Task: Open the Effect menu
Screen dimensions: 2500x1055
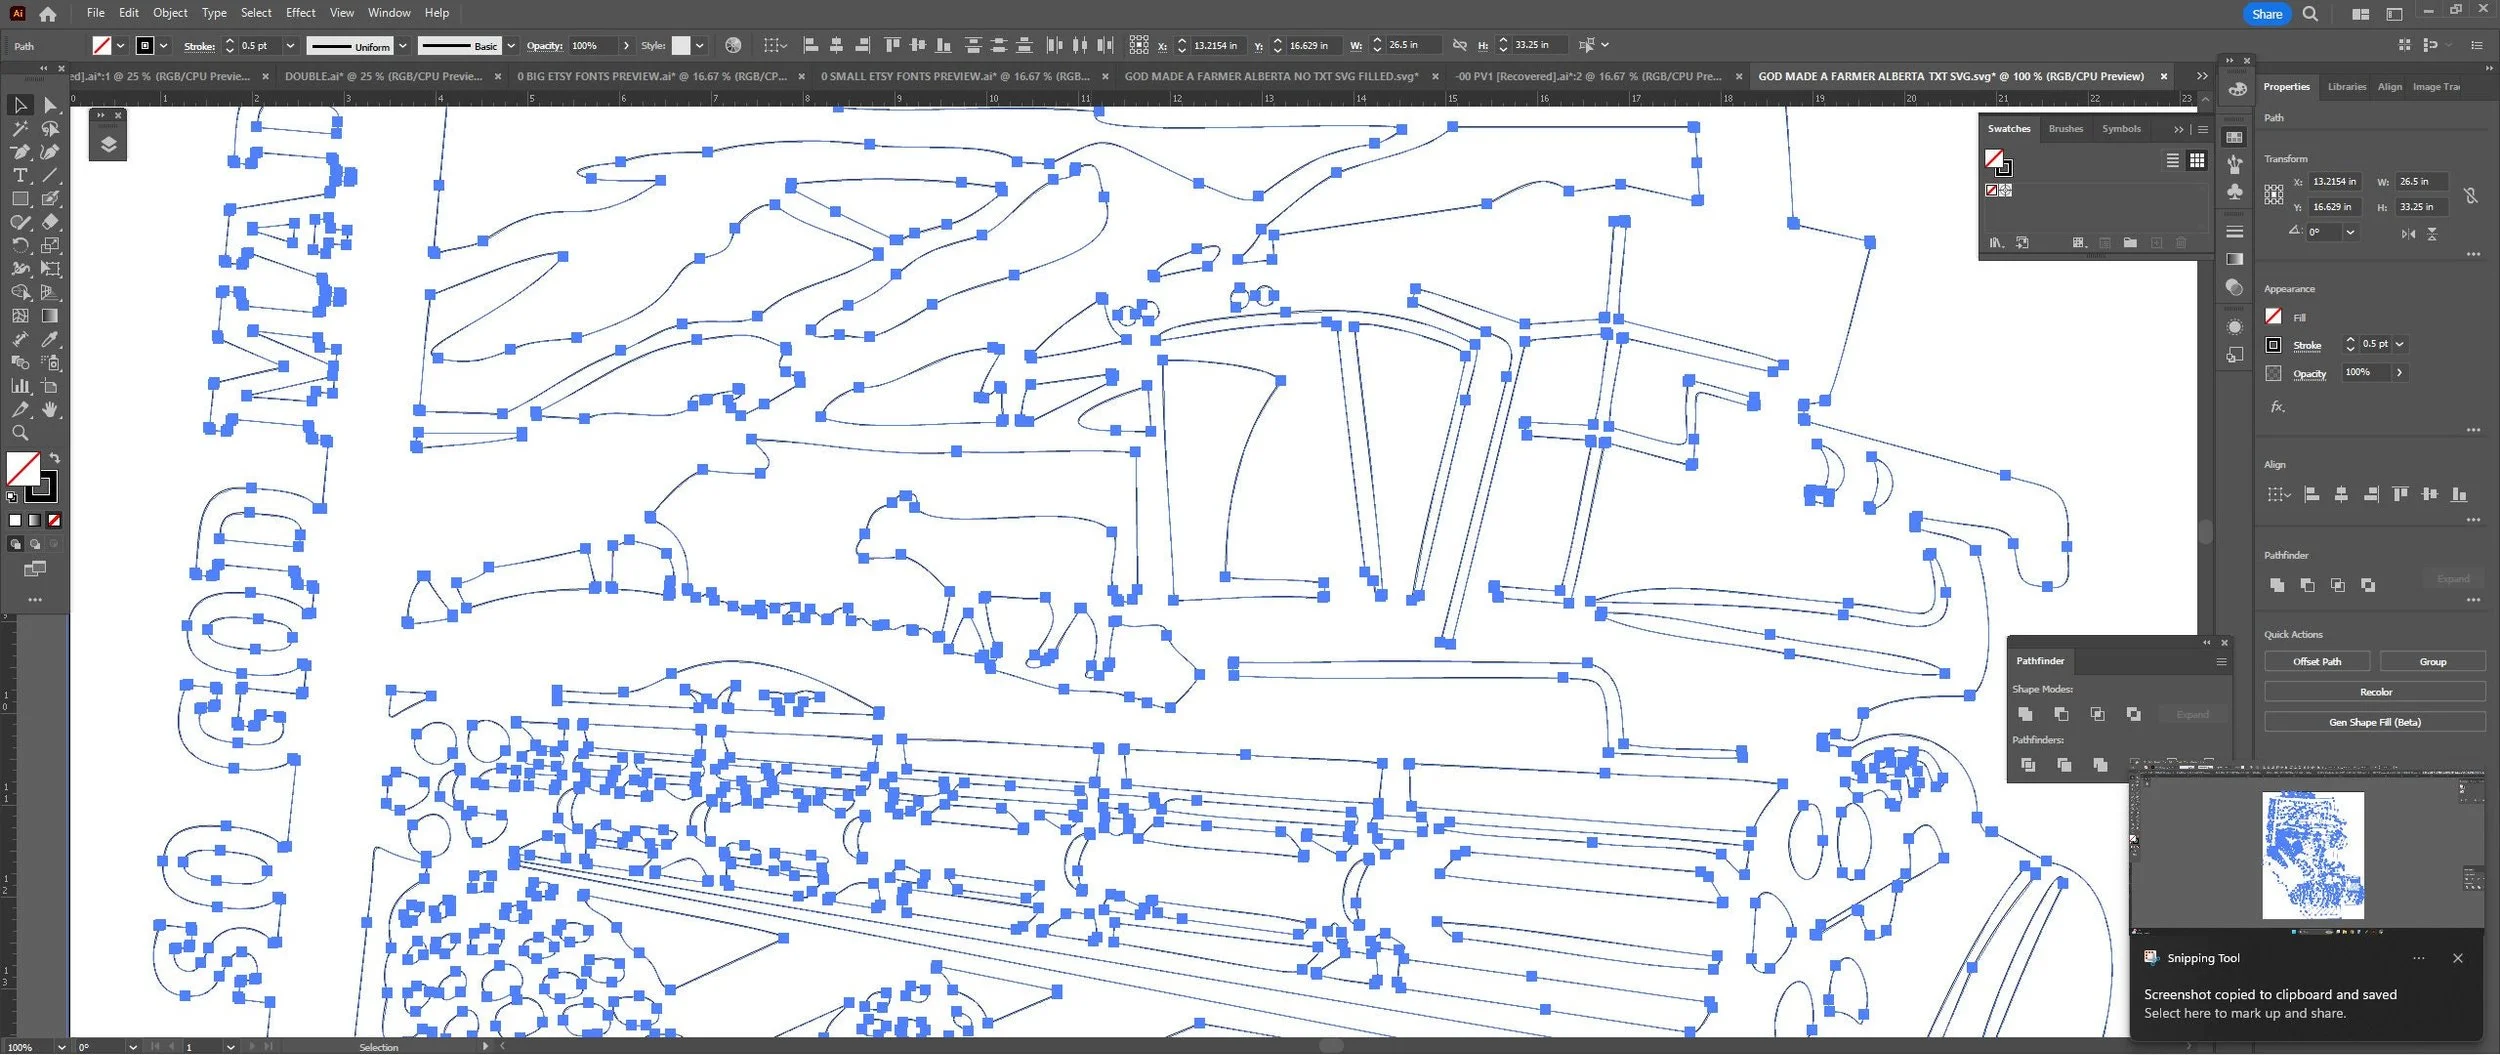Action: pyautogui.click(x=300, y=13)
